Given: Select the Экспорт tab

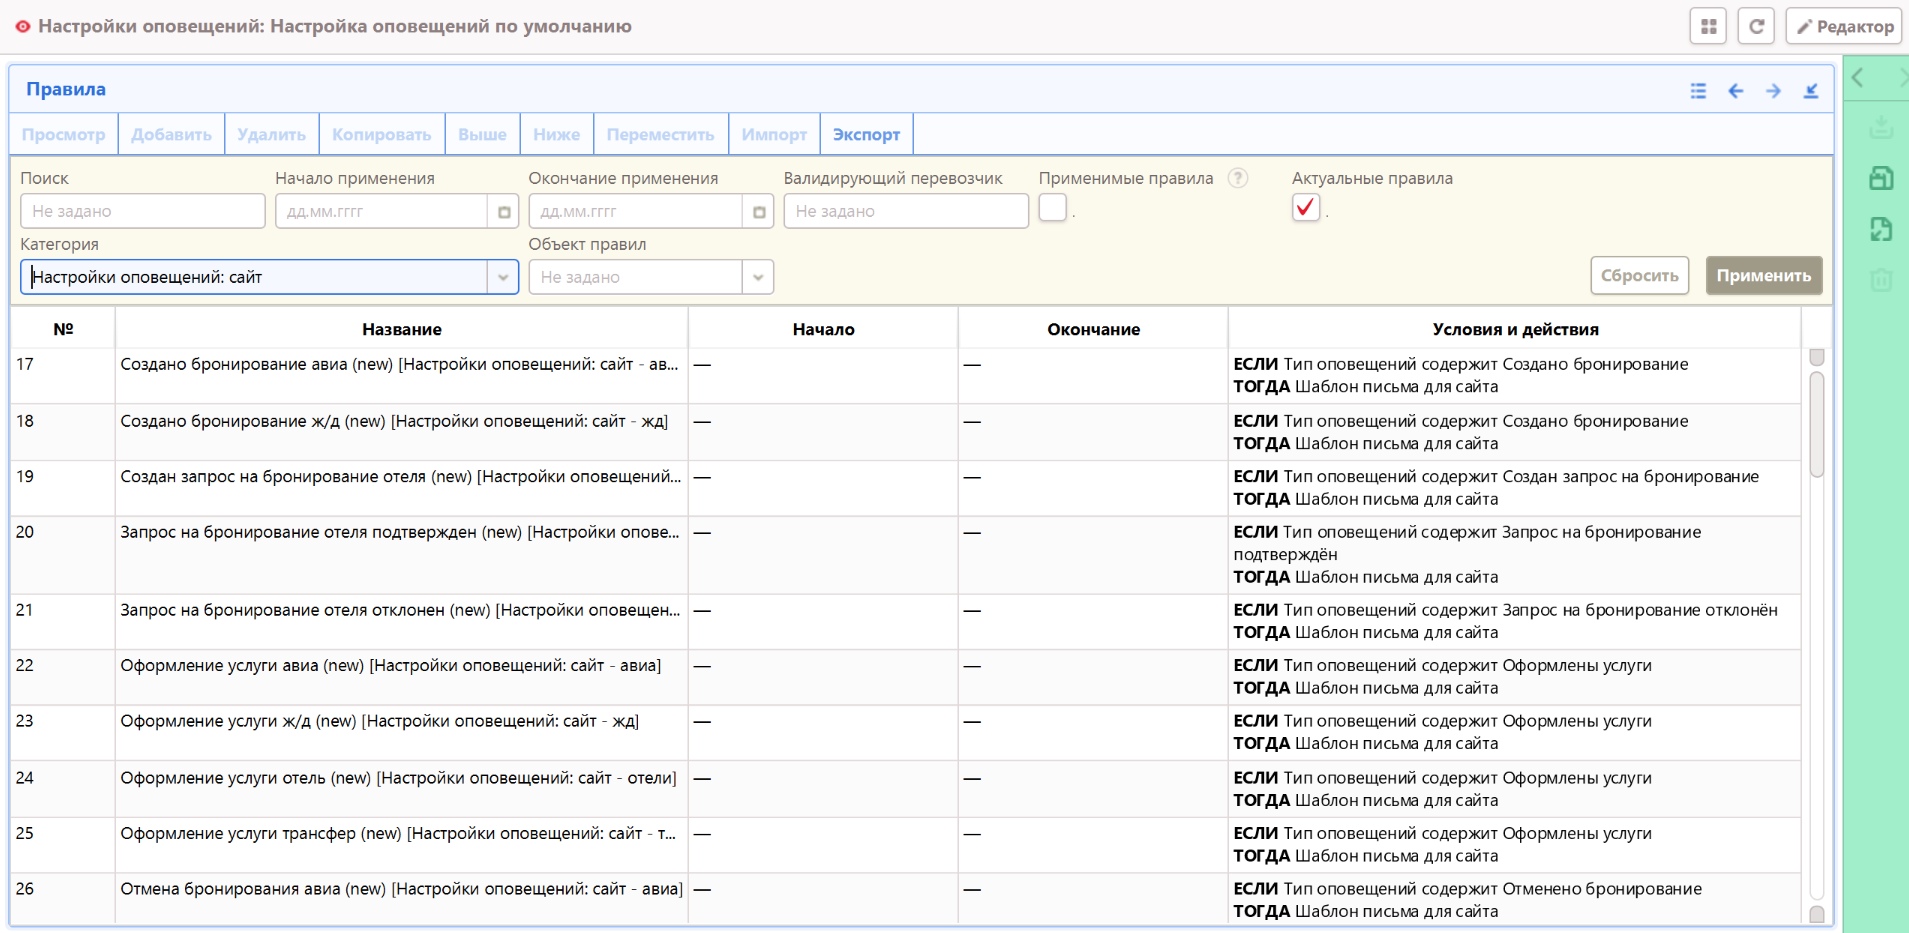Looking at the screenshot, I should coord(866,135).
